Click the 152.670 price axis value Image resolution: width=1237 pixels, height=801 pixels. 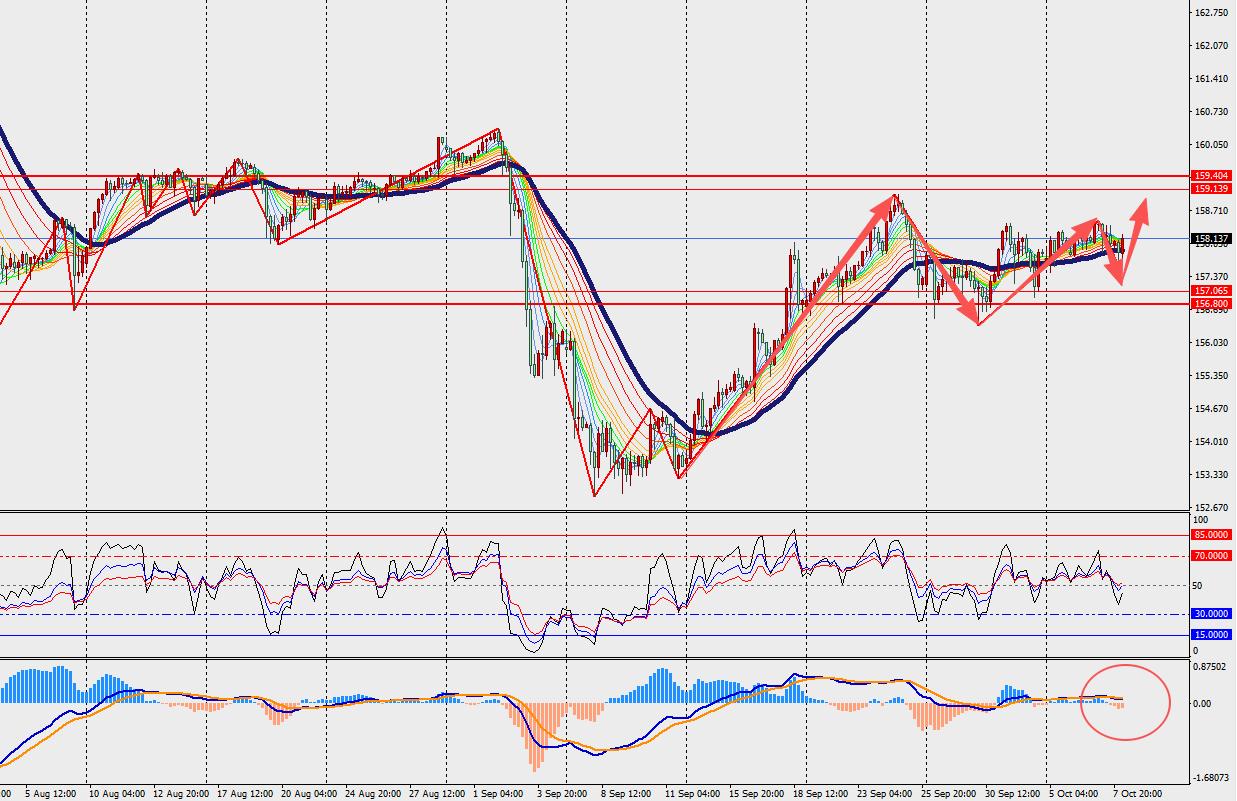click(1211, 508)
